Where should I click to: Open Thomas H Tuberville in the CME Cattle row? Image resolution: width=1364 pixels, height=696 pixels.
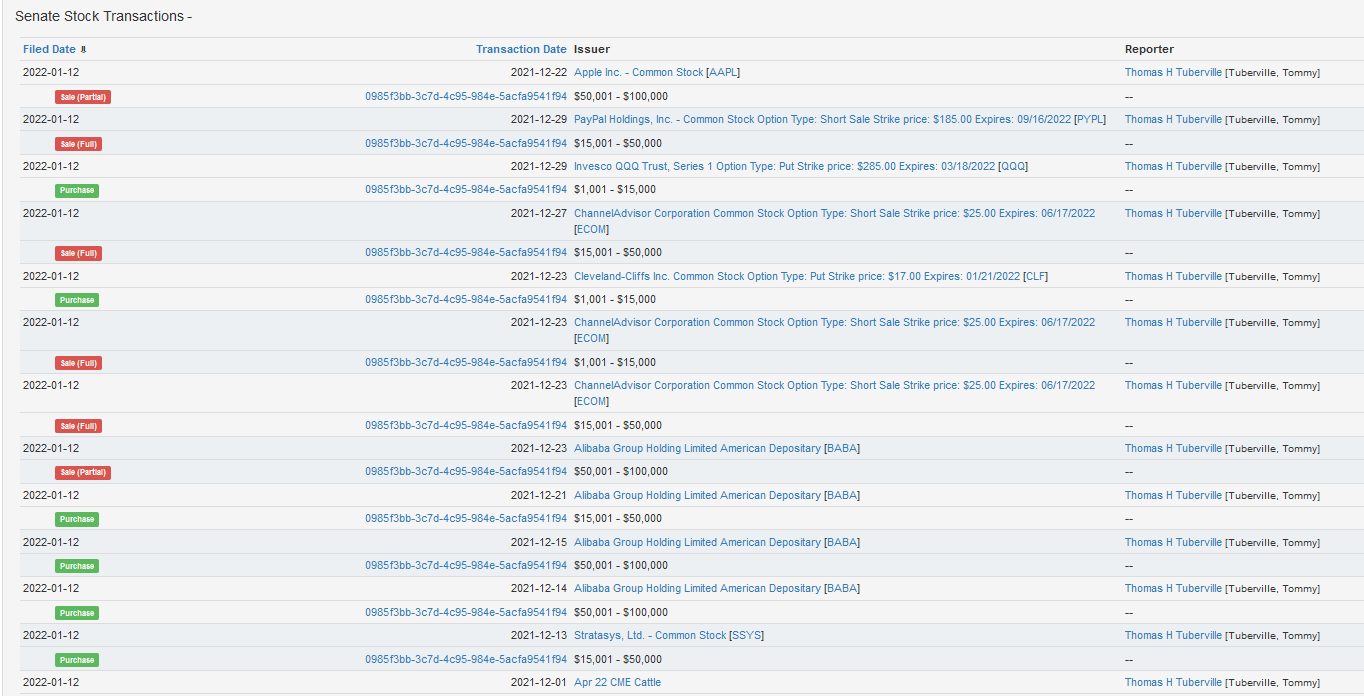pyautogui.click(x=1173, y=682)
